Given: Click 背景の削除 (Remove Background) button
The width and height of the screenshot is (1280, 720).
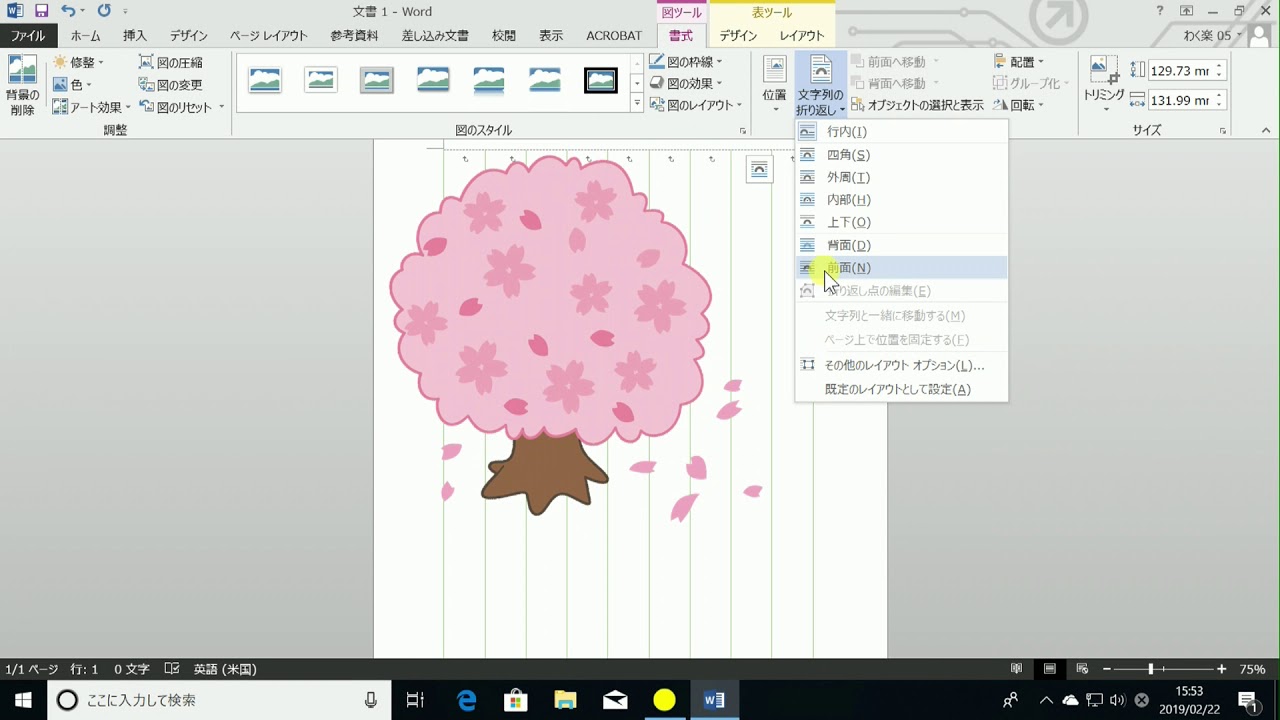Looking at the screenshot, I should click(22, 86).
